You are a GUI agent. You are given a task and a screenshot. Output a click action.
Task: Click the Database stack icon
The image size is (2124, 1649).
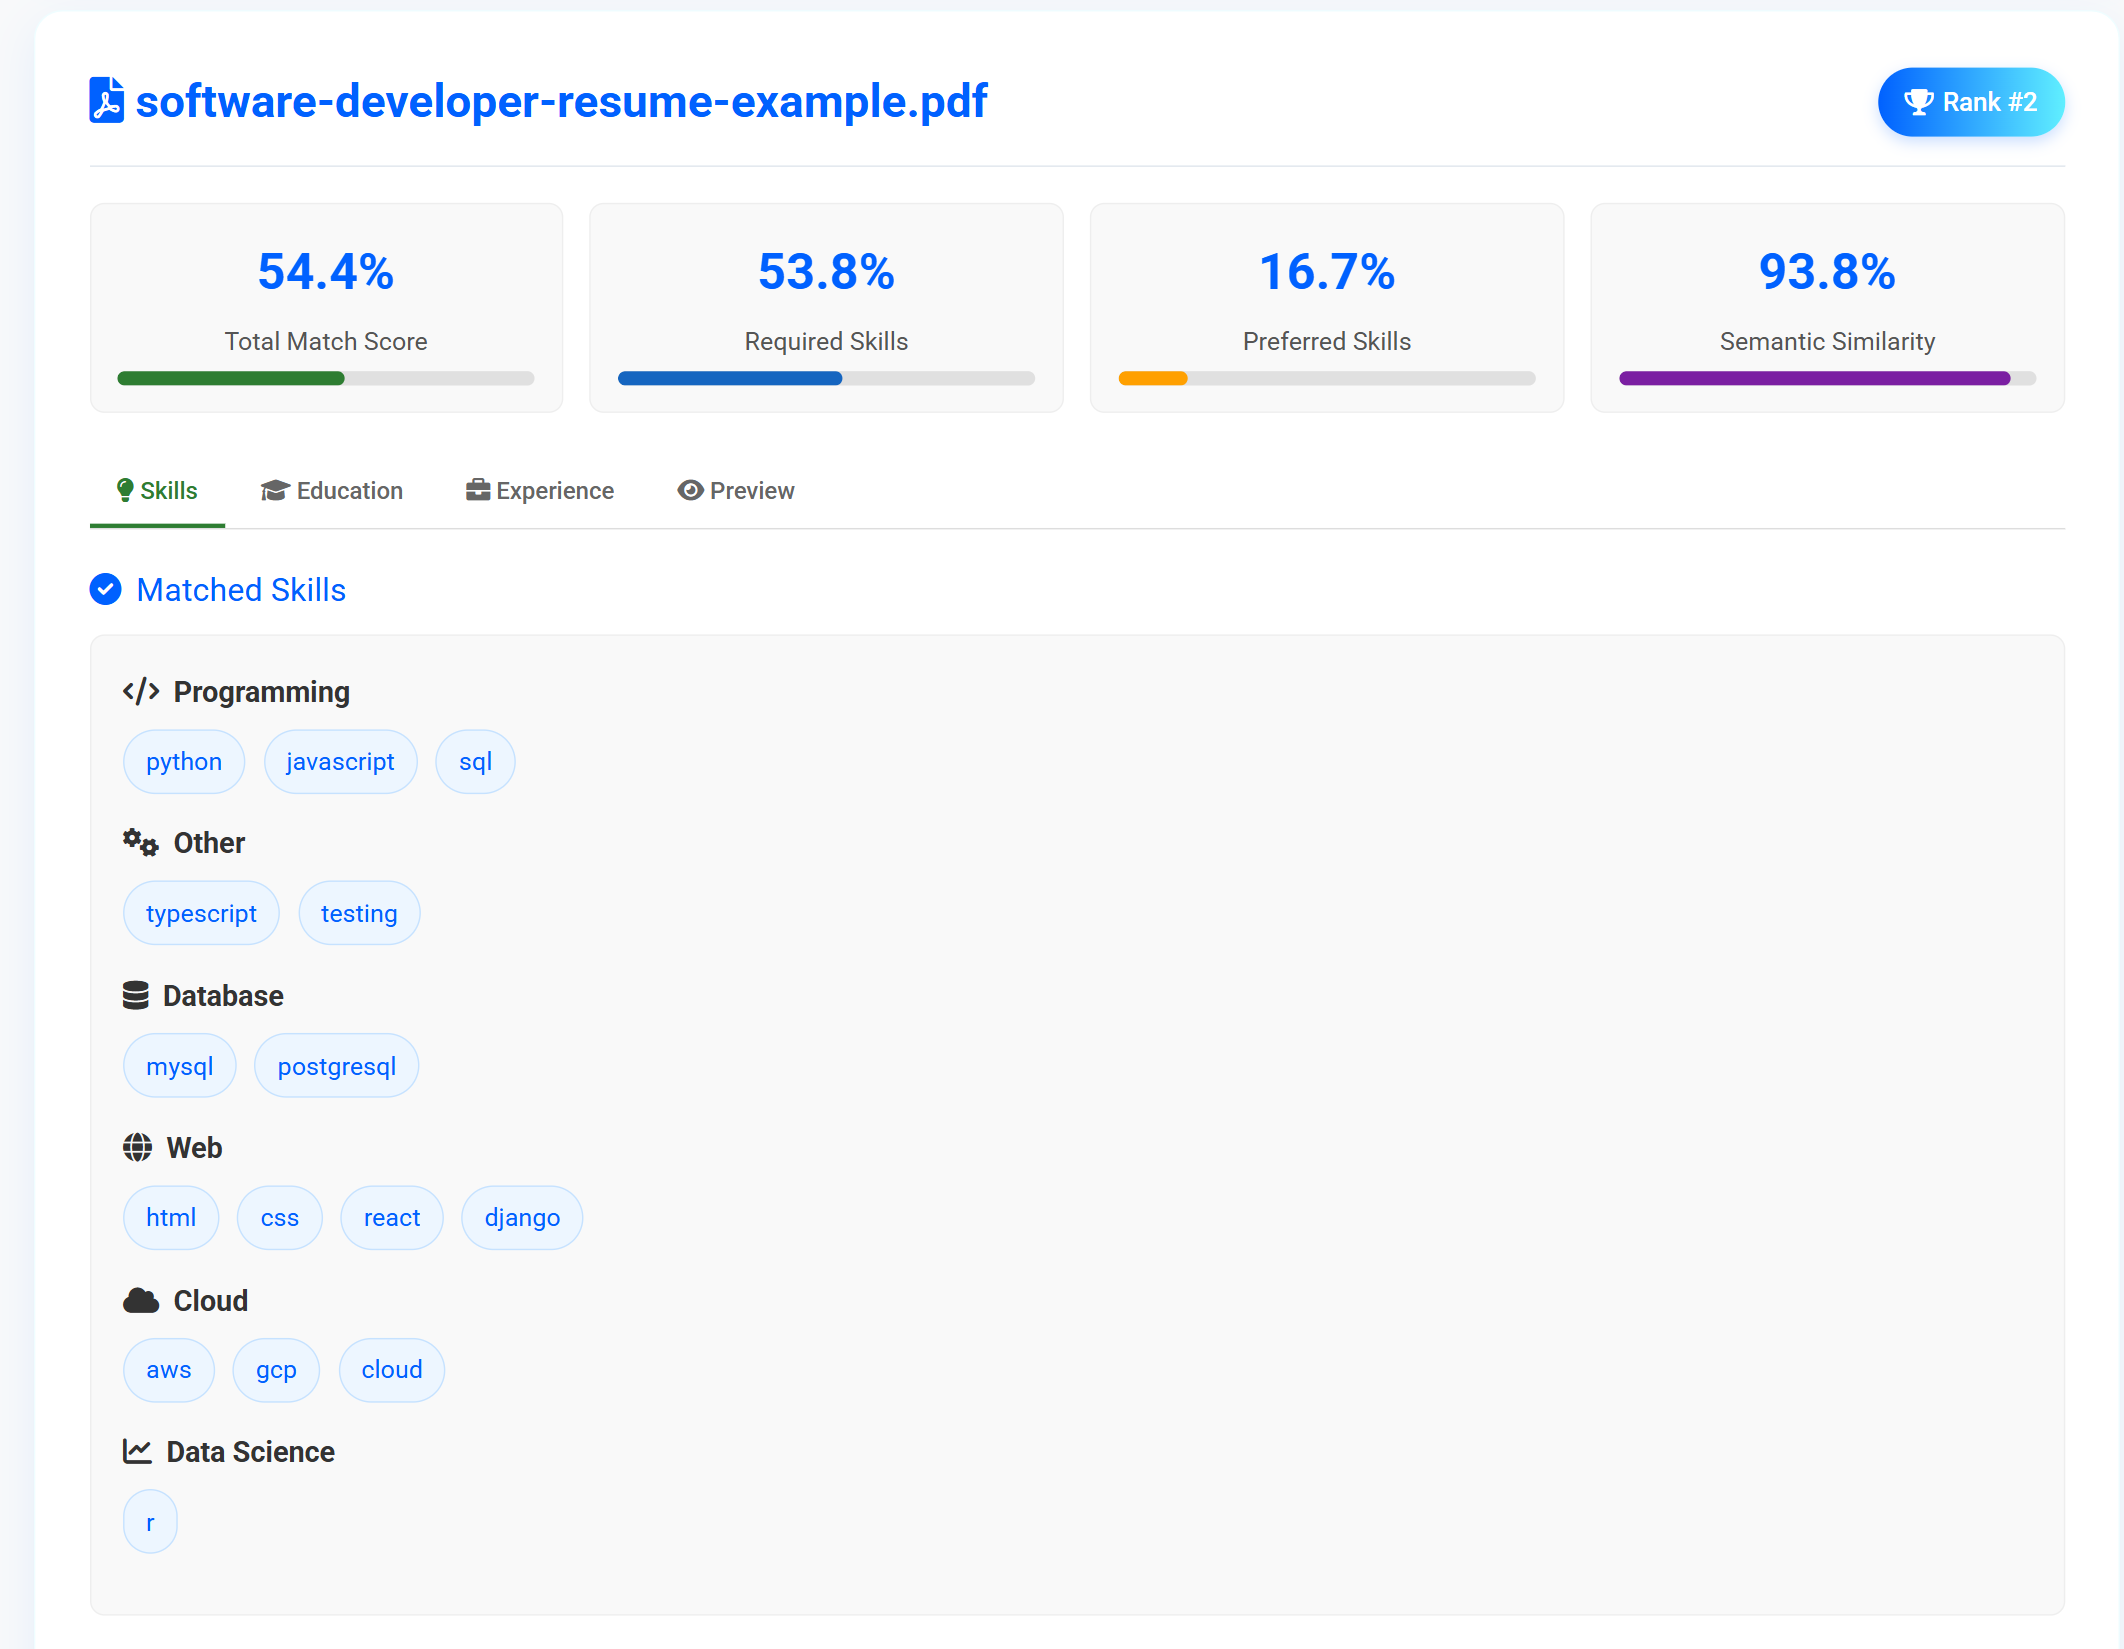(x=136, y=995)
